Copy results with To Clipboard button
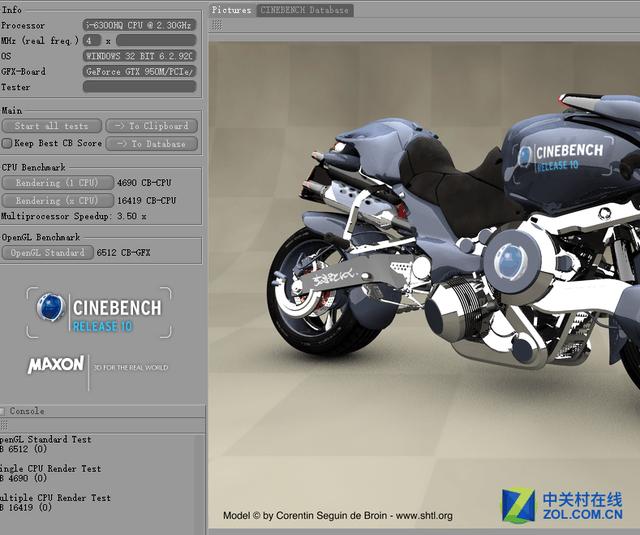This screenshot has height=535, width=640. 152,126
